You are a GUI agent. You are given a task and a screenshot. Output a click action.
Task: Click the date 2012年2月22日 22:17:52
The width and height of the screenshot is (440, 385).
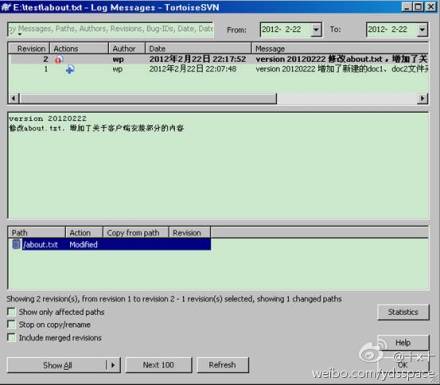(198, 59)
